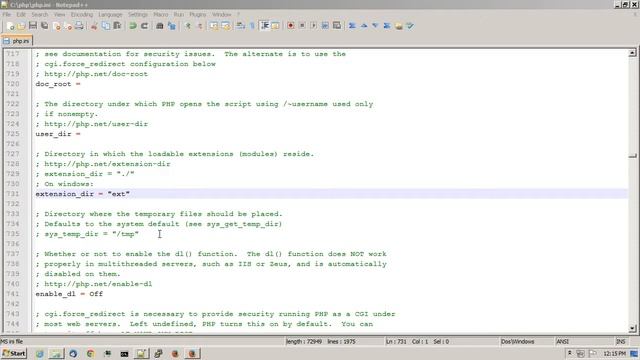Image resolution: width=640 pixels, height=360 pixels.
Task: Click the Close document toolbar icon
Action: pos(57,26)
